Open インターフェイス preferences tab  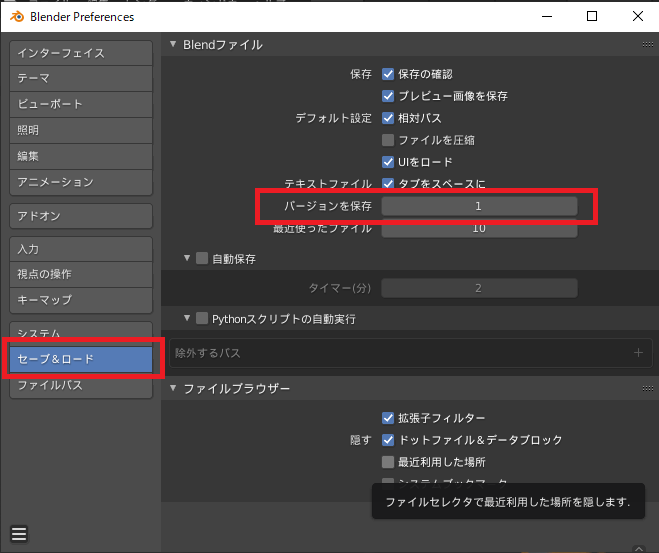tap(81, 53)
